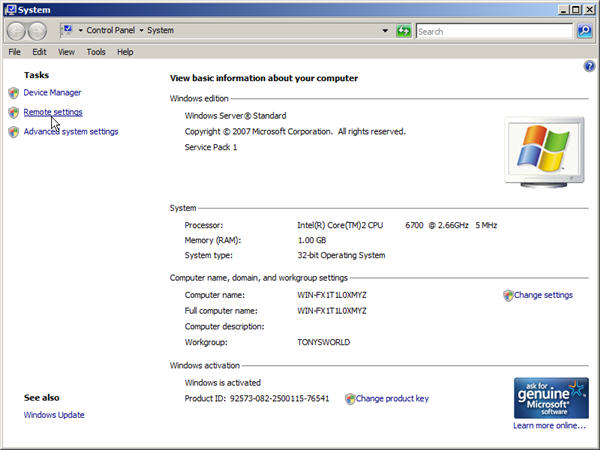The width and height of the screenshot is (600, 450).
Task: Click the Genuine Microsoft software badge
Action: (551, 398)
